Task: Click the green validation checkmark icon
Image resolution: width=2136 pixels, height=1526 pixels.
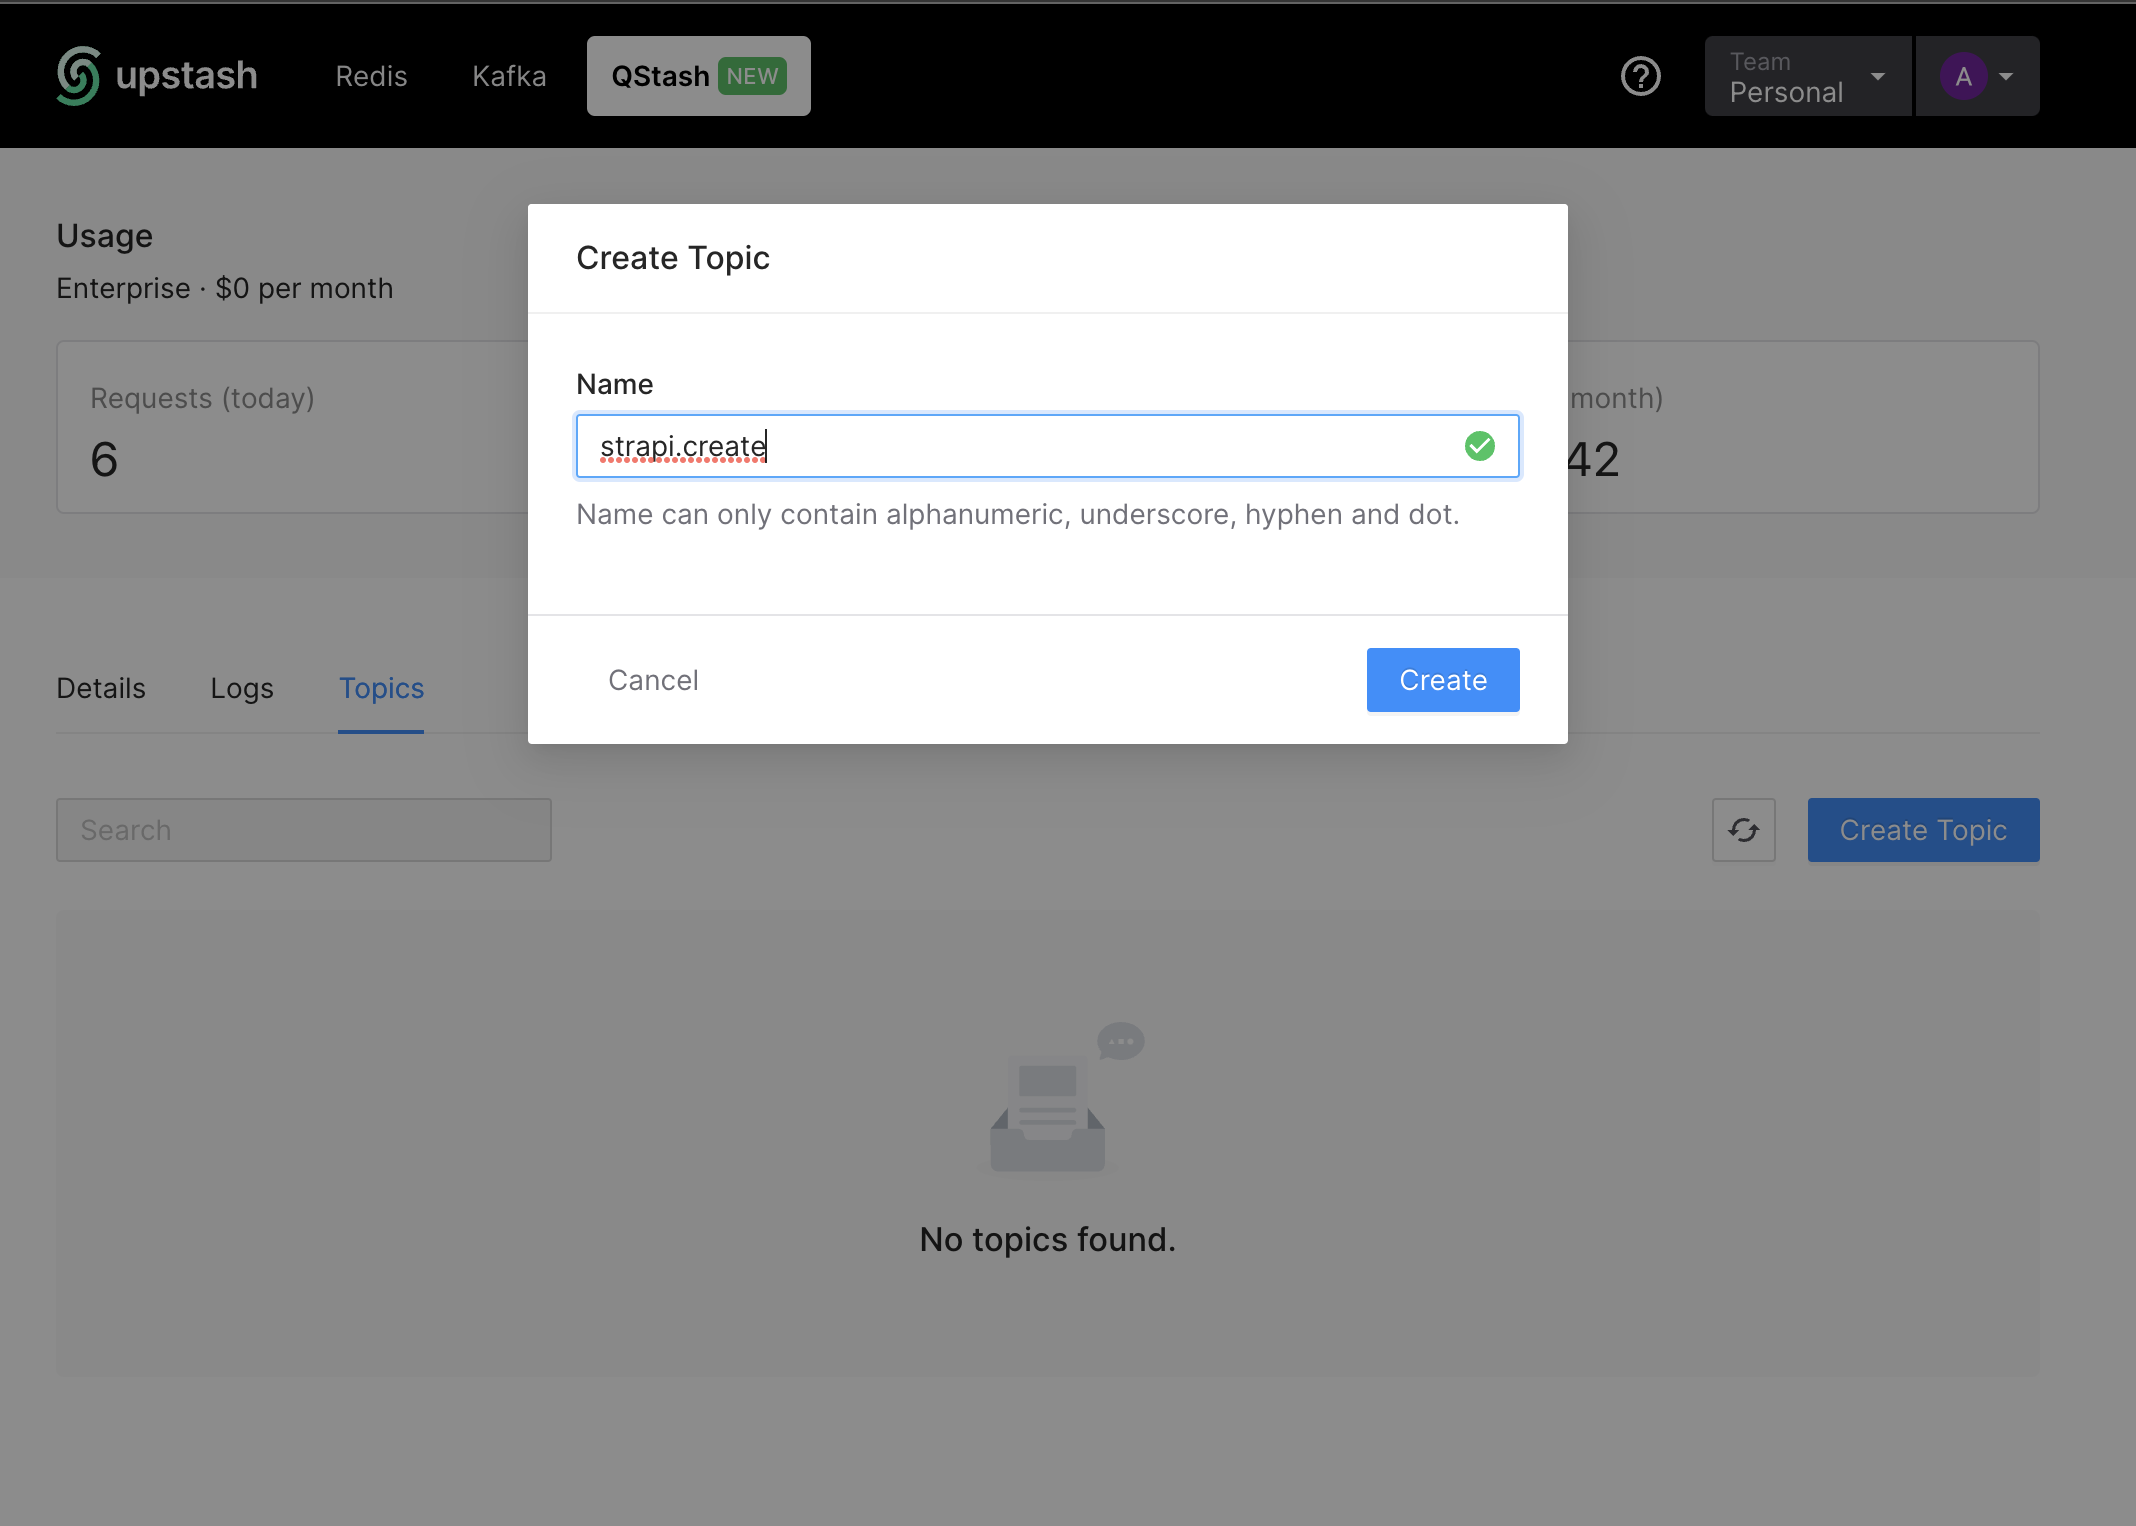Action: click(1479, 446)
